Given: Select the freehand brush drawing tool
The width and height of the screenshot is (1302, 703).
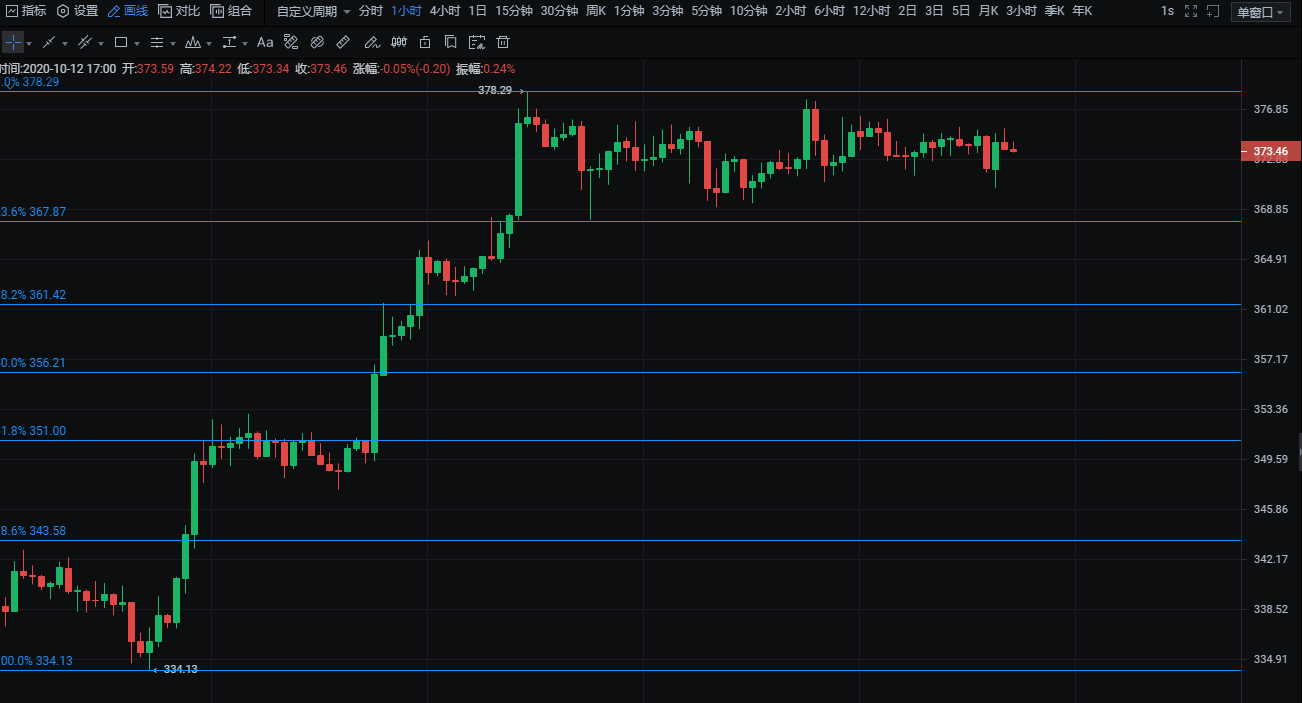Looking at the screenshot, I should 371,43.
